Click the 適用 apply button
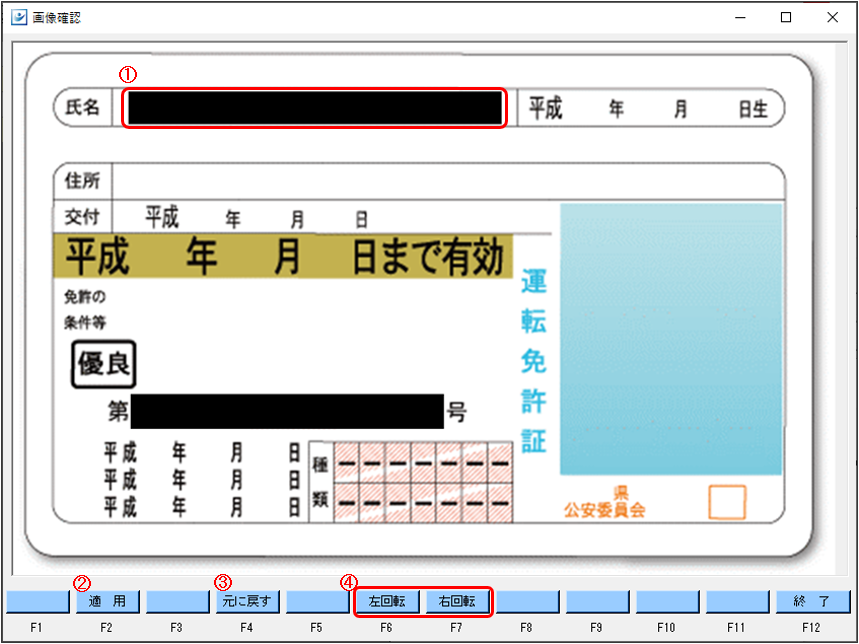Screen dimensions: 859x644 107,601
